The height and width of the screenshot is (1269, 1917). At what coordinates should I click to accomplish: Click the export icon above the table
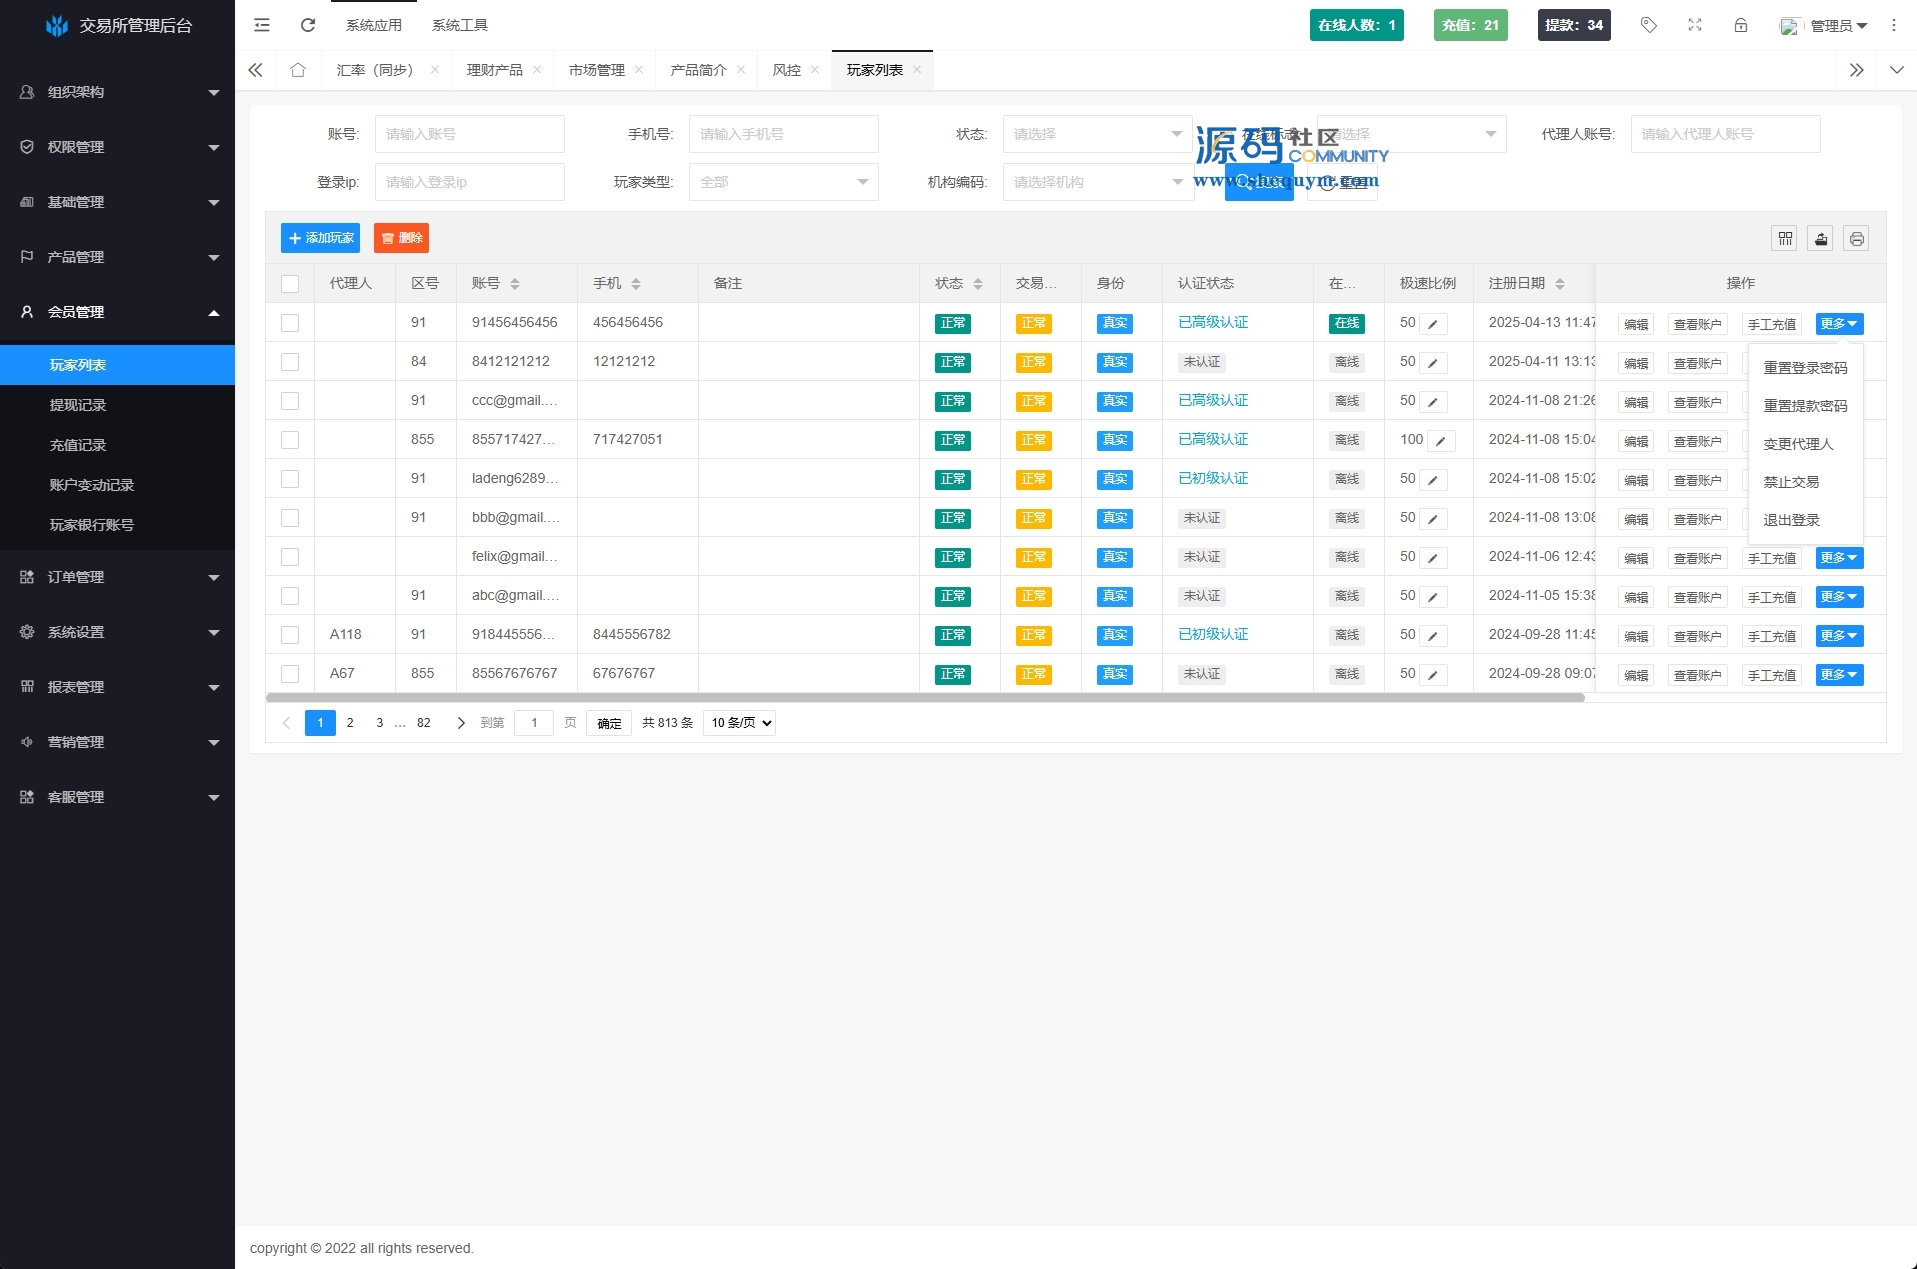coord(1821,239)
